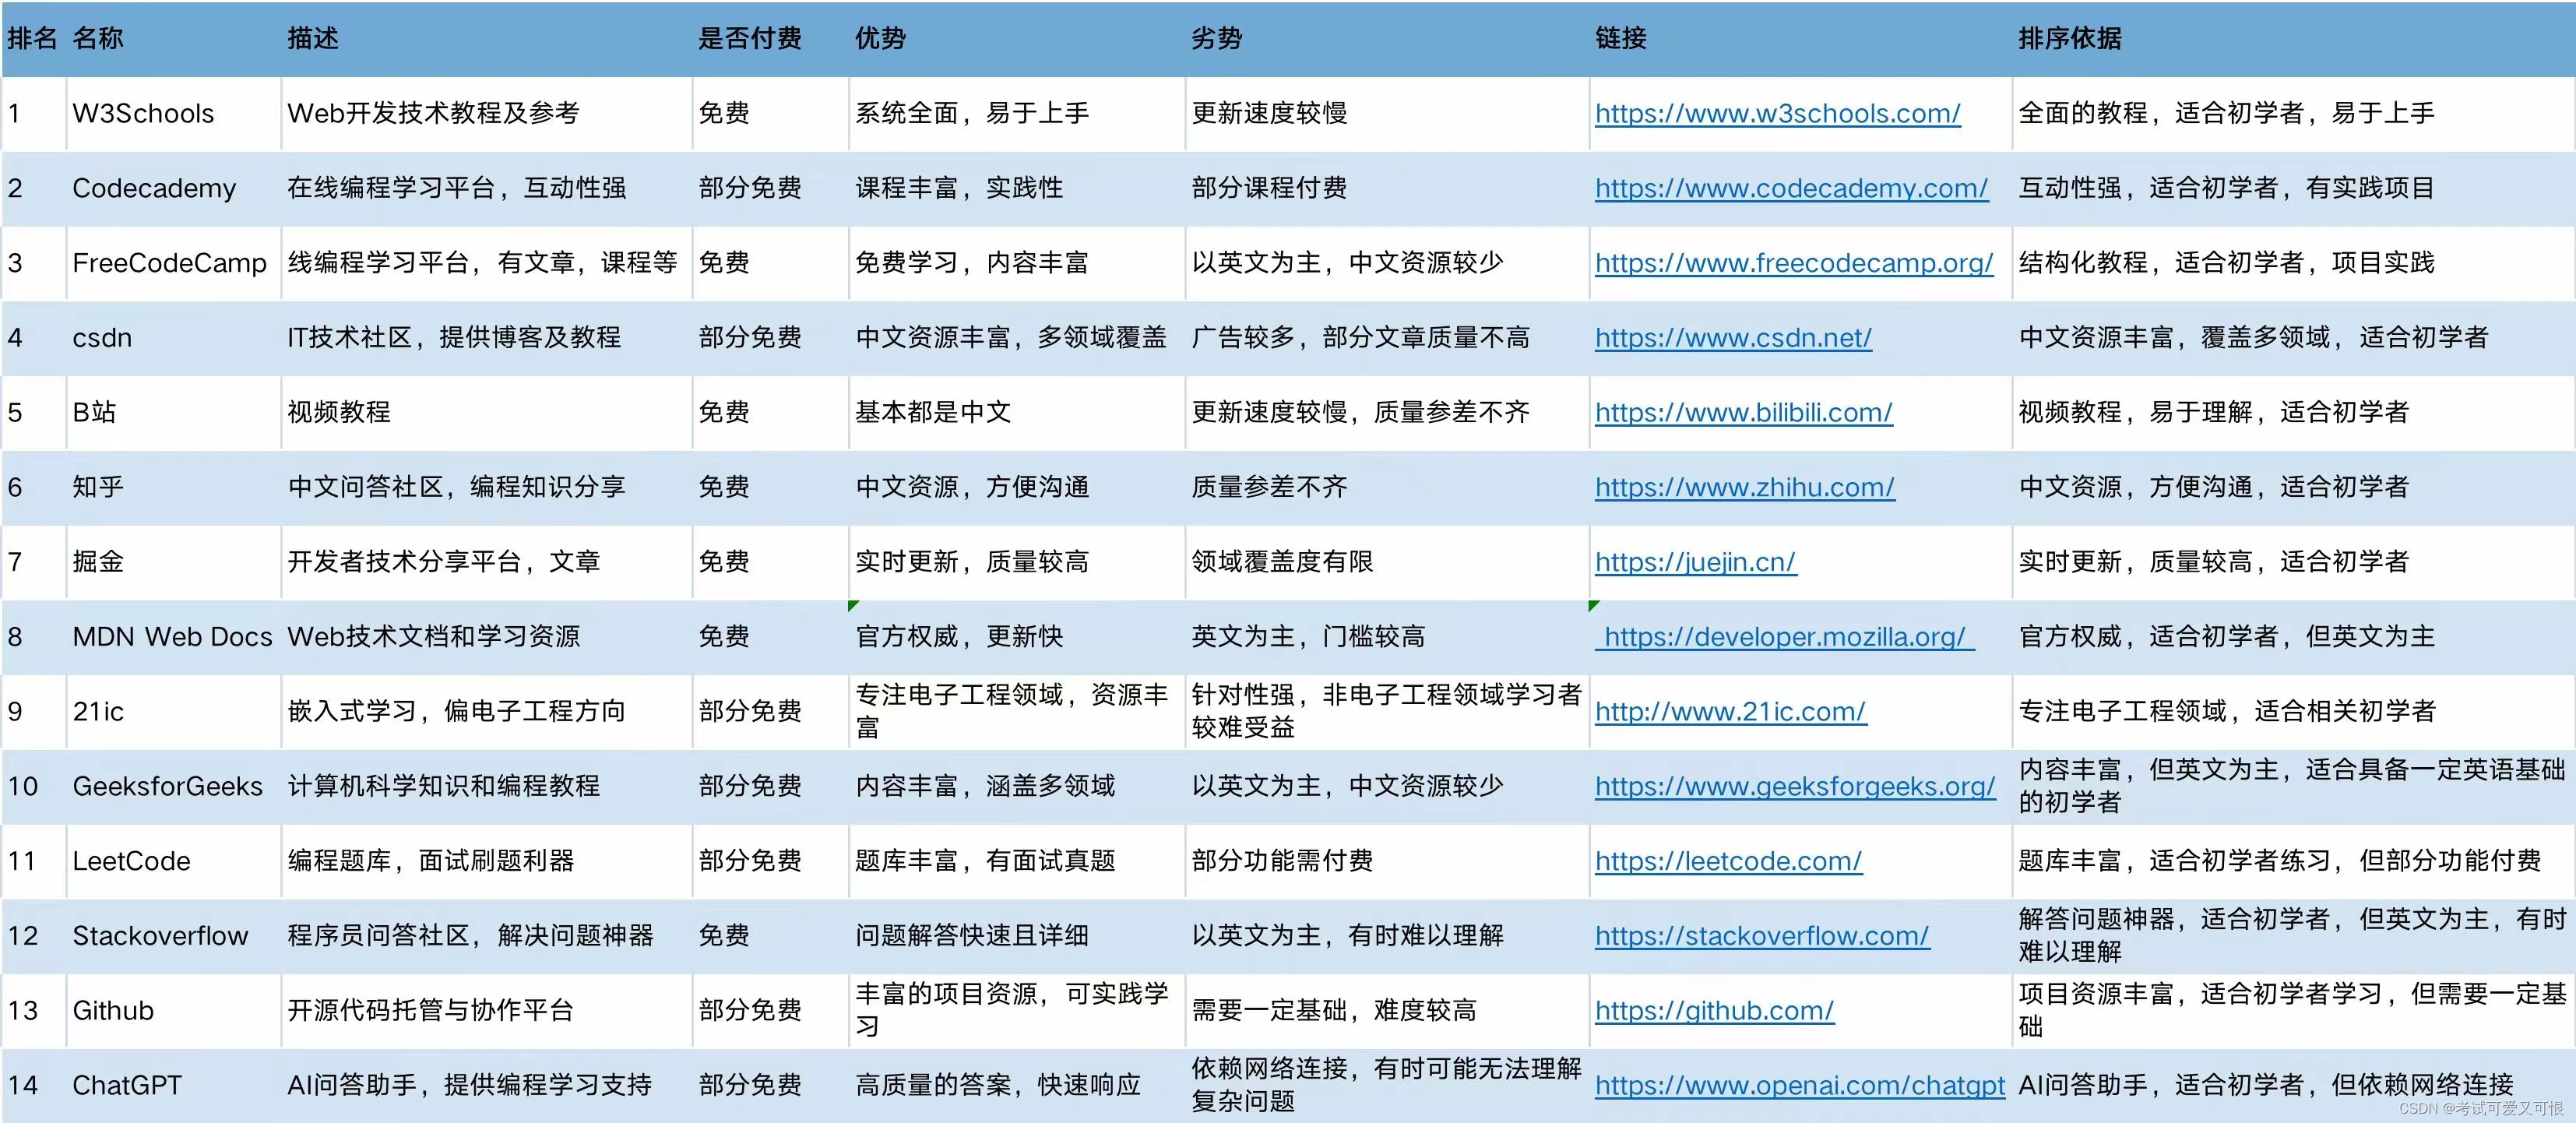This screenshot has width=2576, height=1123.
Task: Open the github.com link
Action: (x=1714, y=1011)
